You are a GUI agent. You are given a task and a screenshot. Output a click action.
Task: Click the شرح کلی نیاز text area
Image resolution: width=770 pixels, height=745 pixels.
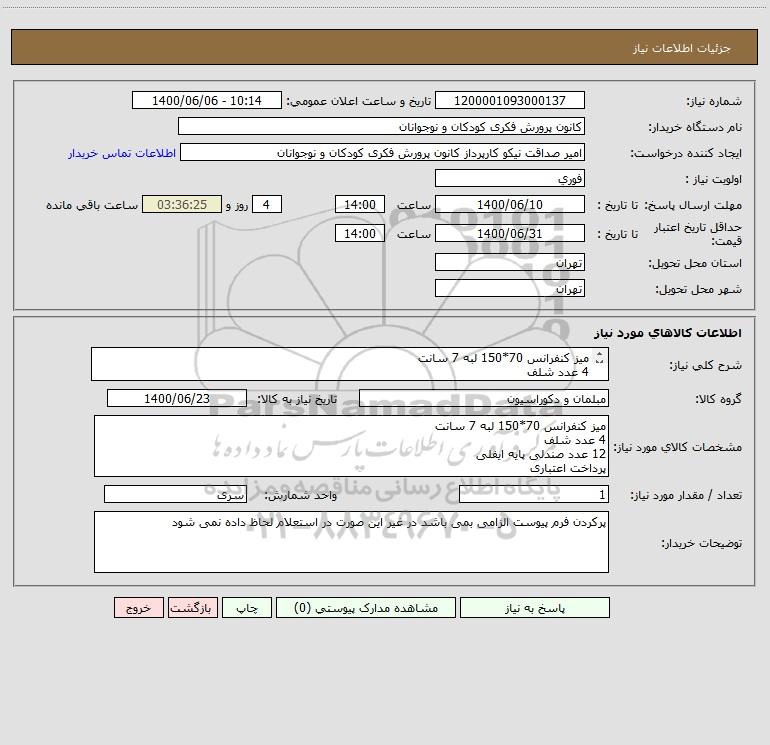point(350,364)
